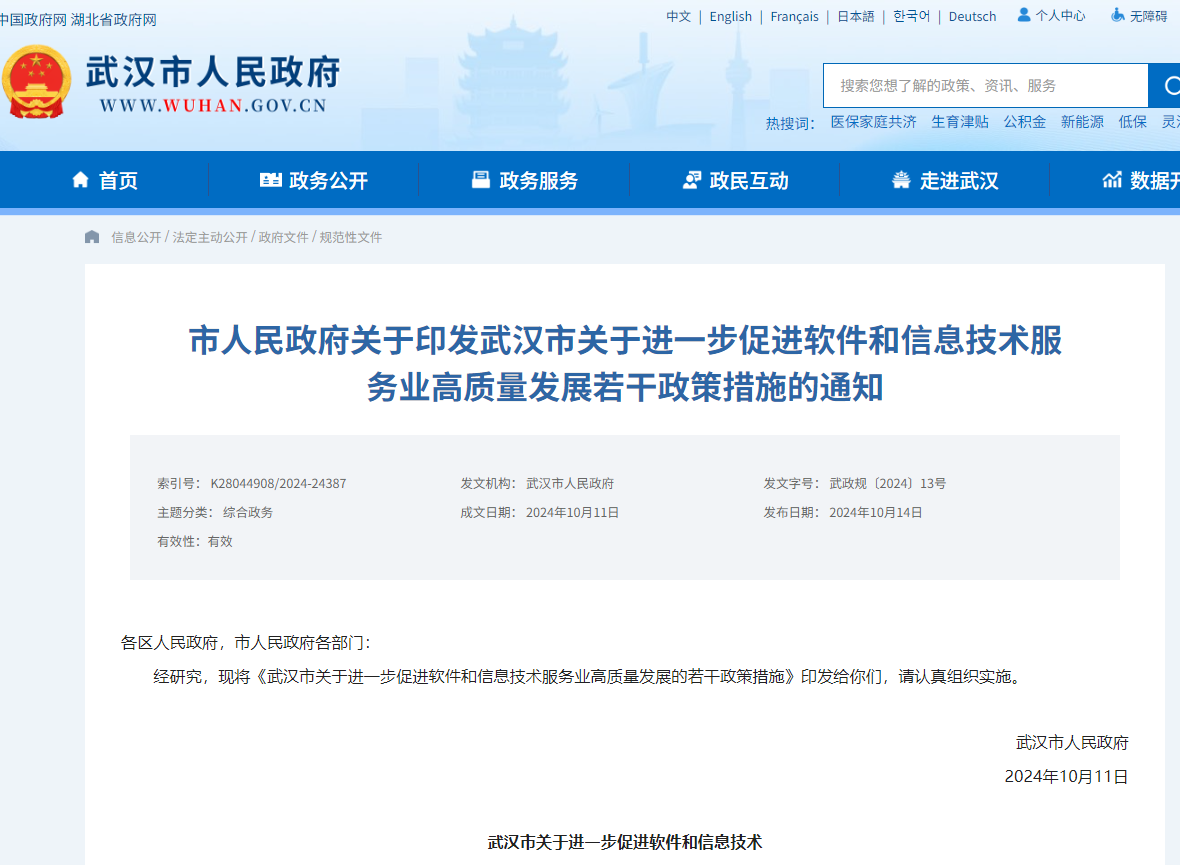Click the home icon on the 首页 tab
This screenshot has width=1180, height=865.
(78, 179)
